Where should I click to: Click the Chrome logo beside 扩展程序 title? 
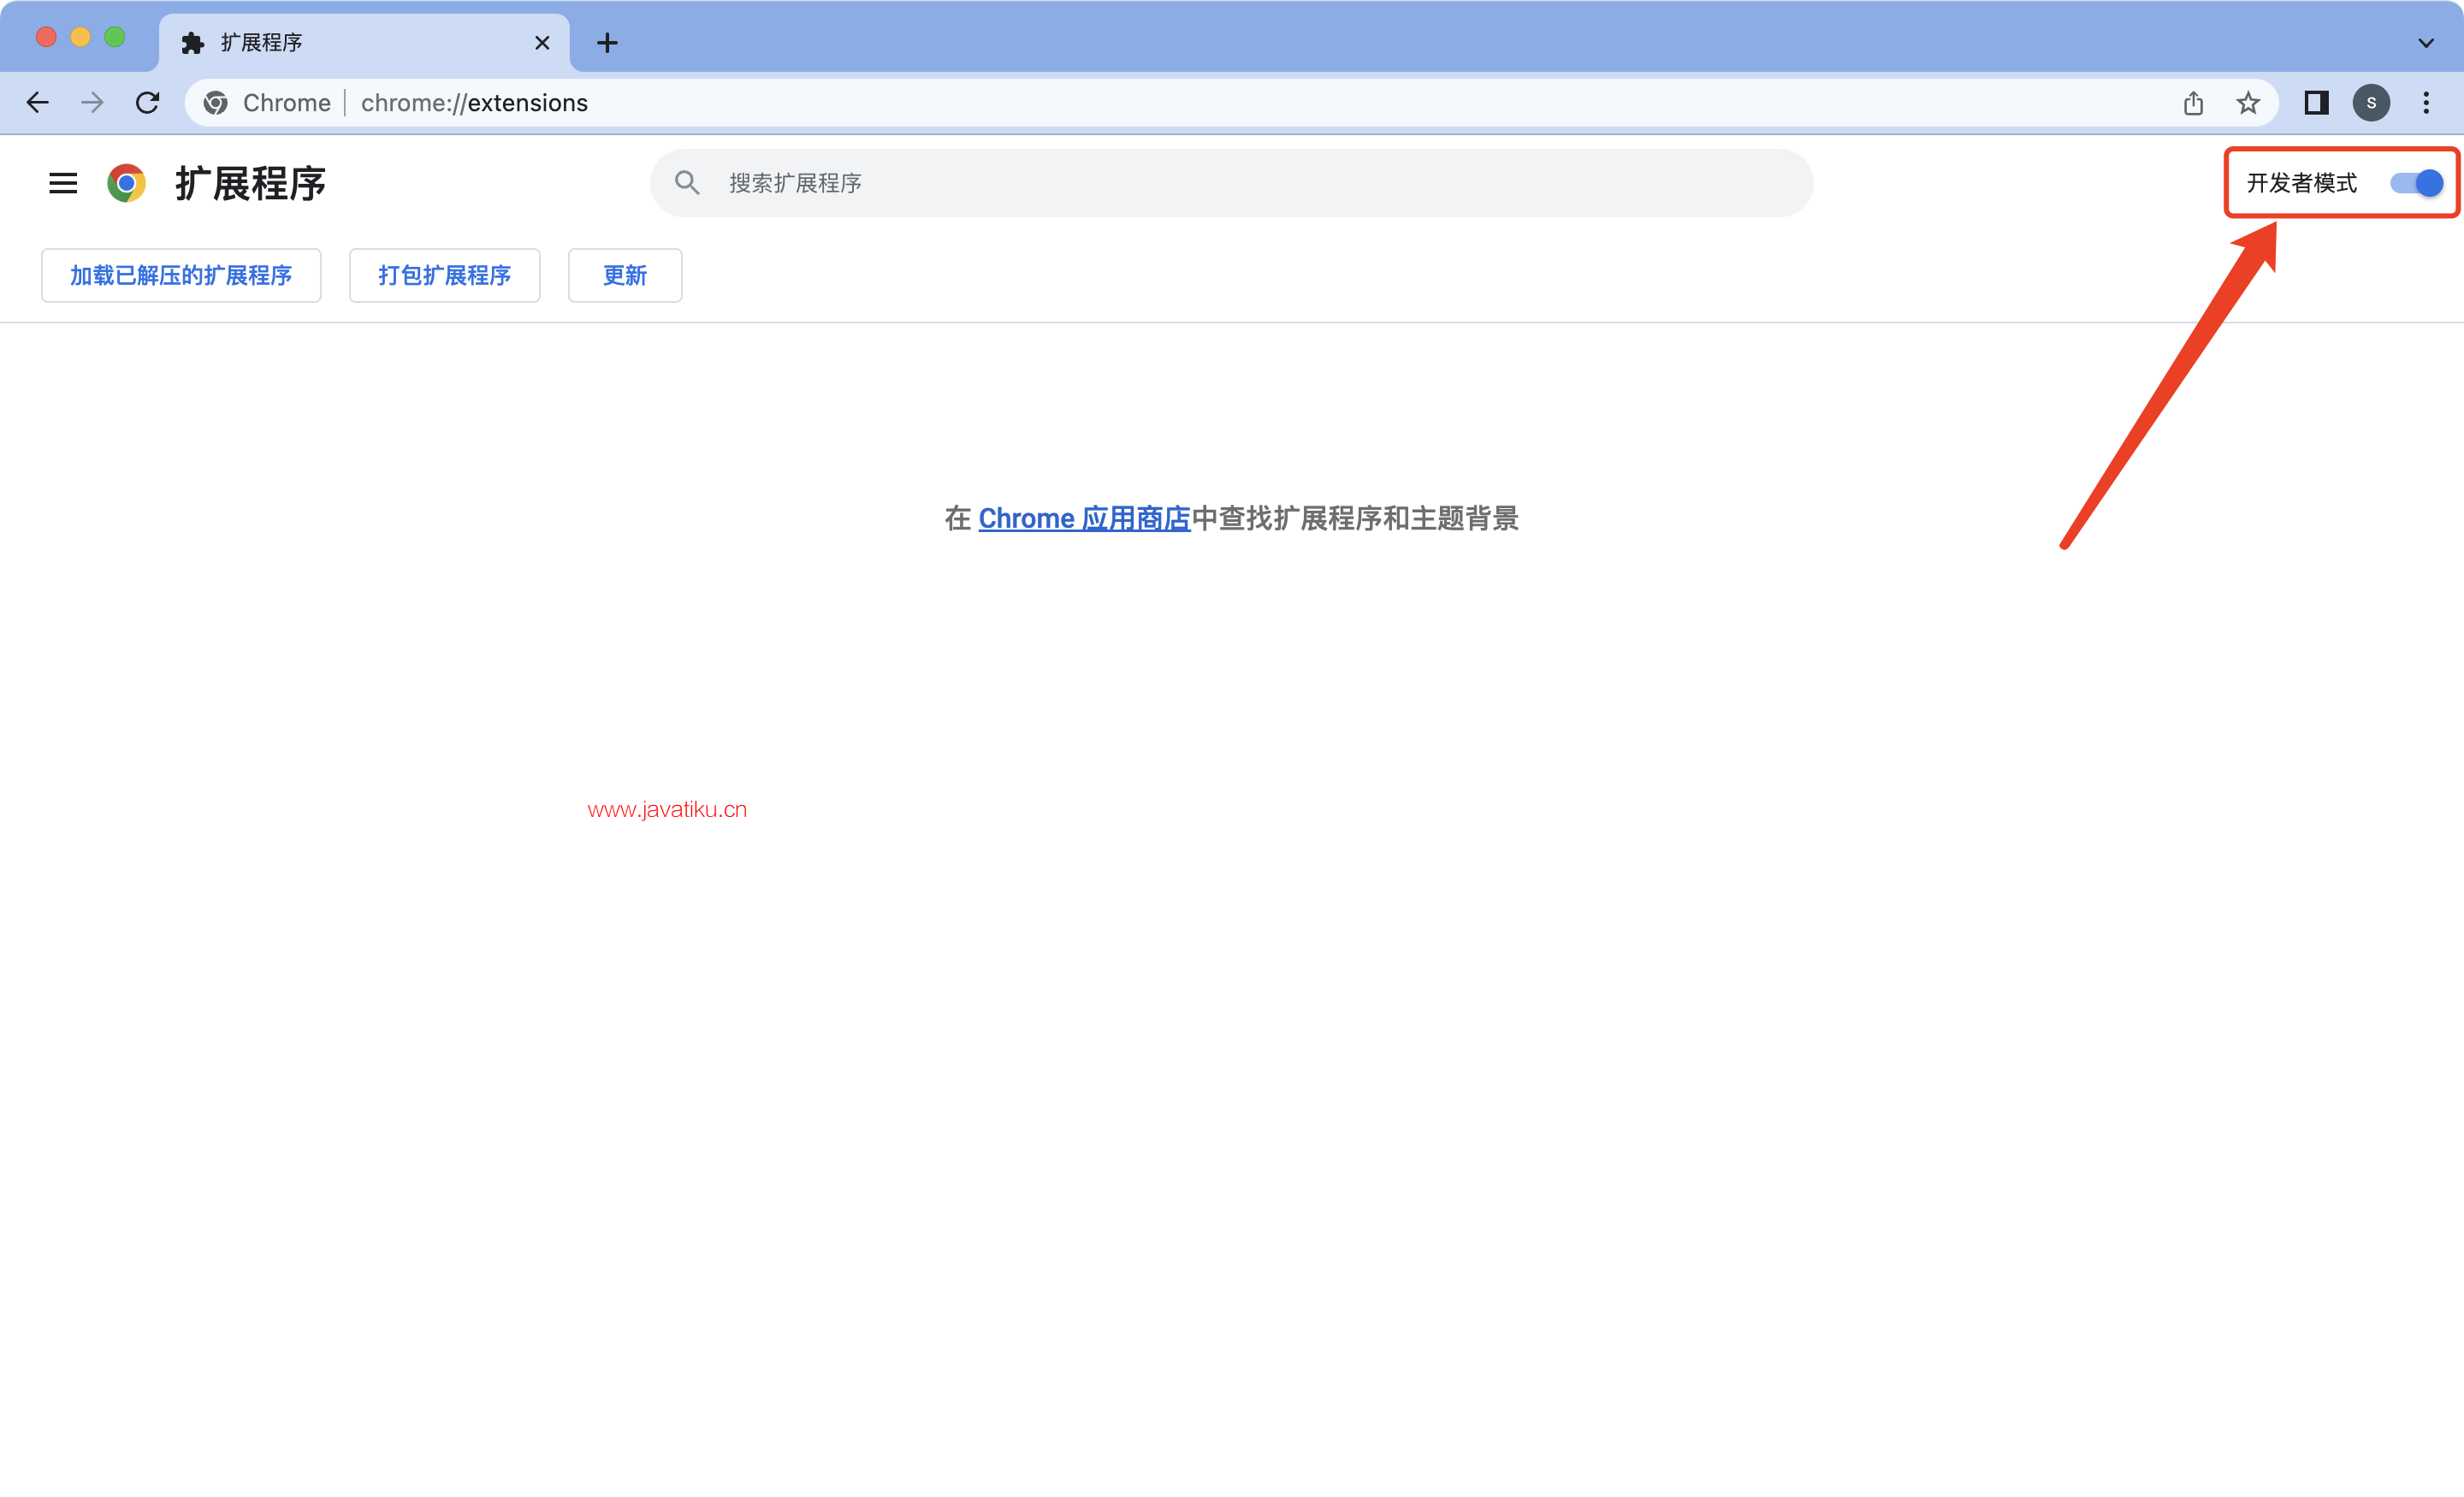(127, 183)
